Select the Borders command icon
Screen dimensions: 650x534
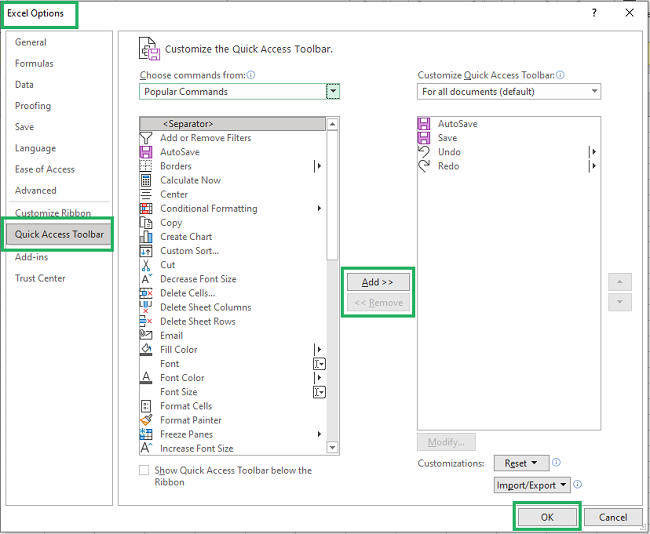click(146, 166)
